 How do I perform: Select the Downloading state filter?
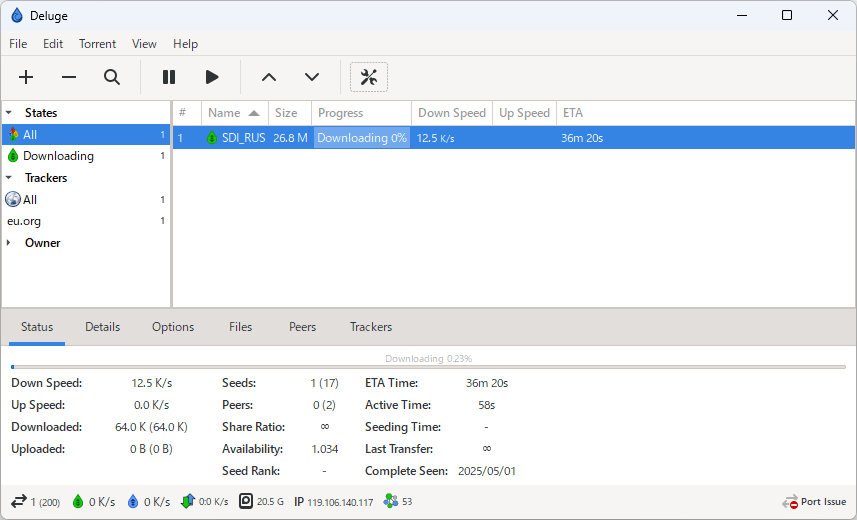tap(58, 156)
